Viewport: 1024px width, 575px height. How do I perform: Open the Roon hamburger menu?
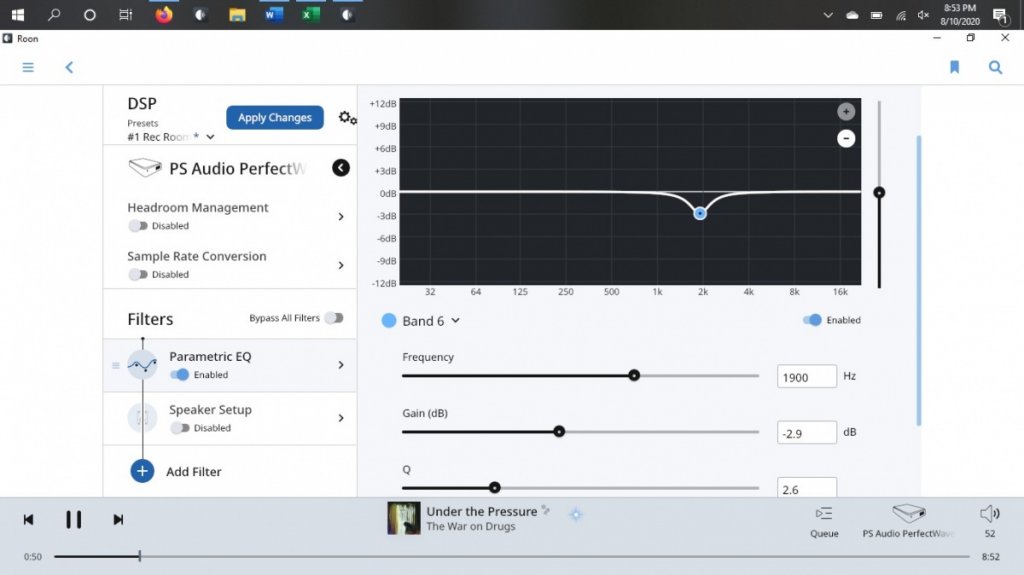(x=27, y=67)
